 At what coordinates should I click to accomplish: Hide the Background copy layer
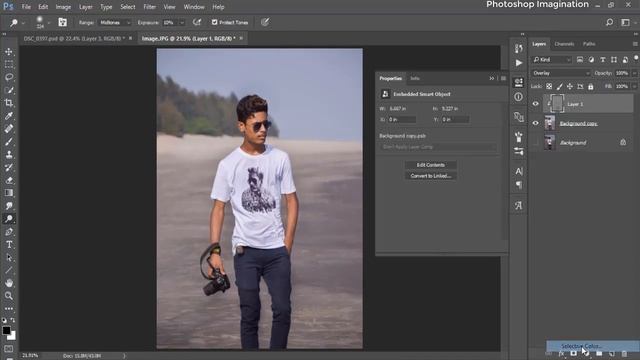click(x=536, y=123)
